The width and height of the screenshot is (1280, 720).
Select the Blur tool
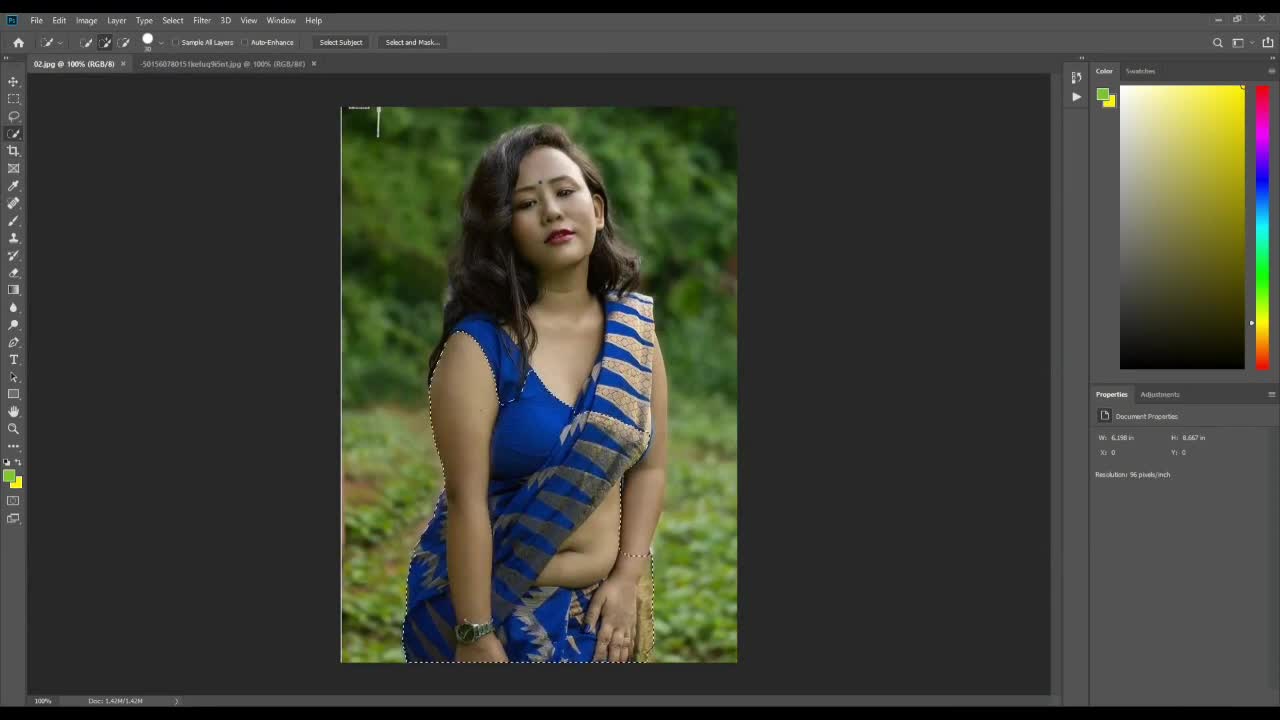click(13, 307)
